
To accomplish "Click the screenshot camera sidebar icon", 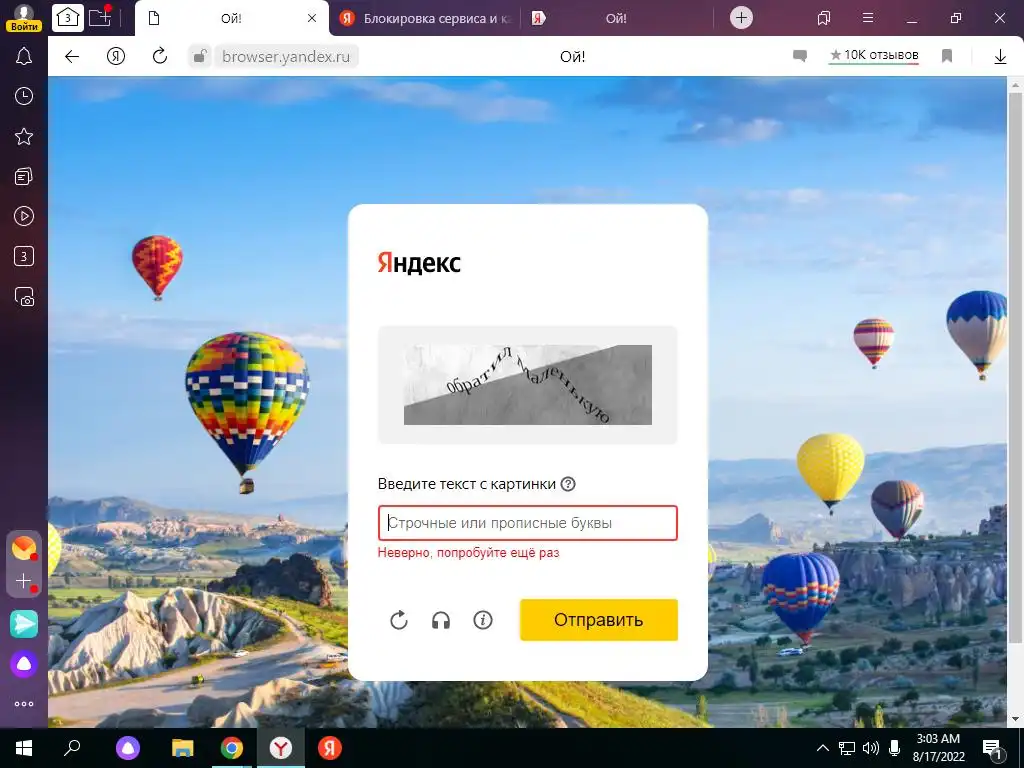I will coord(24,296).
